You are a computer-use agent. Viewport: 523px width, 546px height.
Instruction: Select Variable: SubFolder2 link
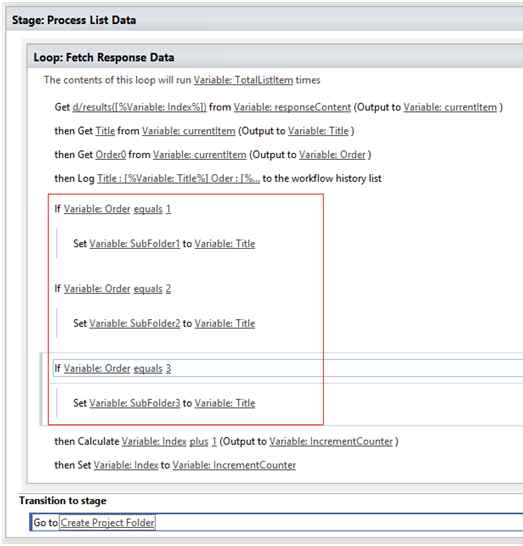tap(135, 323)
